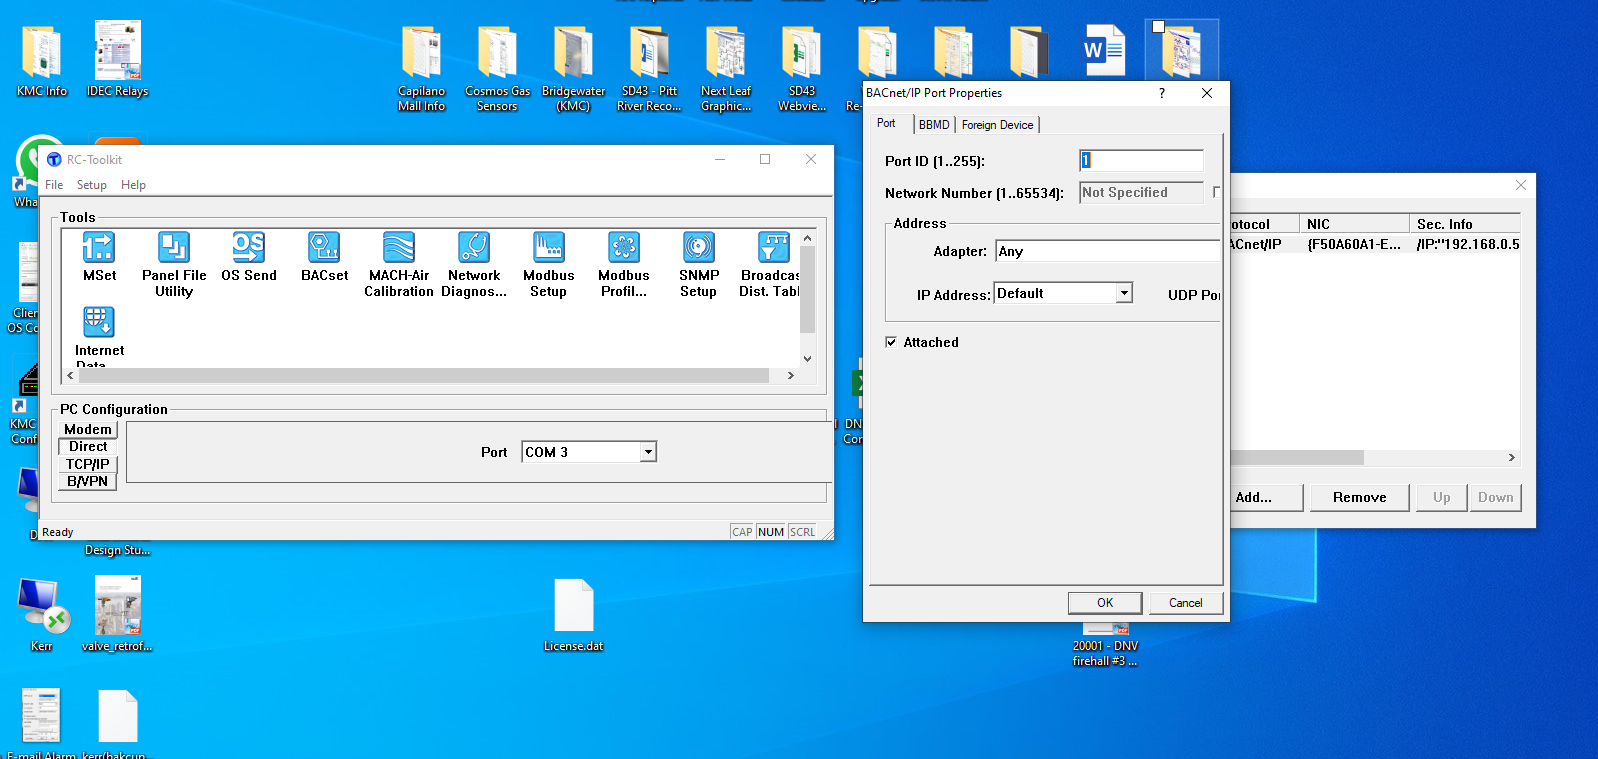Open License.dat file on desktop
This screenshot has width=1598, height=759.
(573, 616)
